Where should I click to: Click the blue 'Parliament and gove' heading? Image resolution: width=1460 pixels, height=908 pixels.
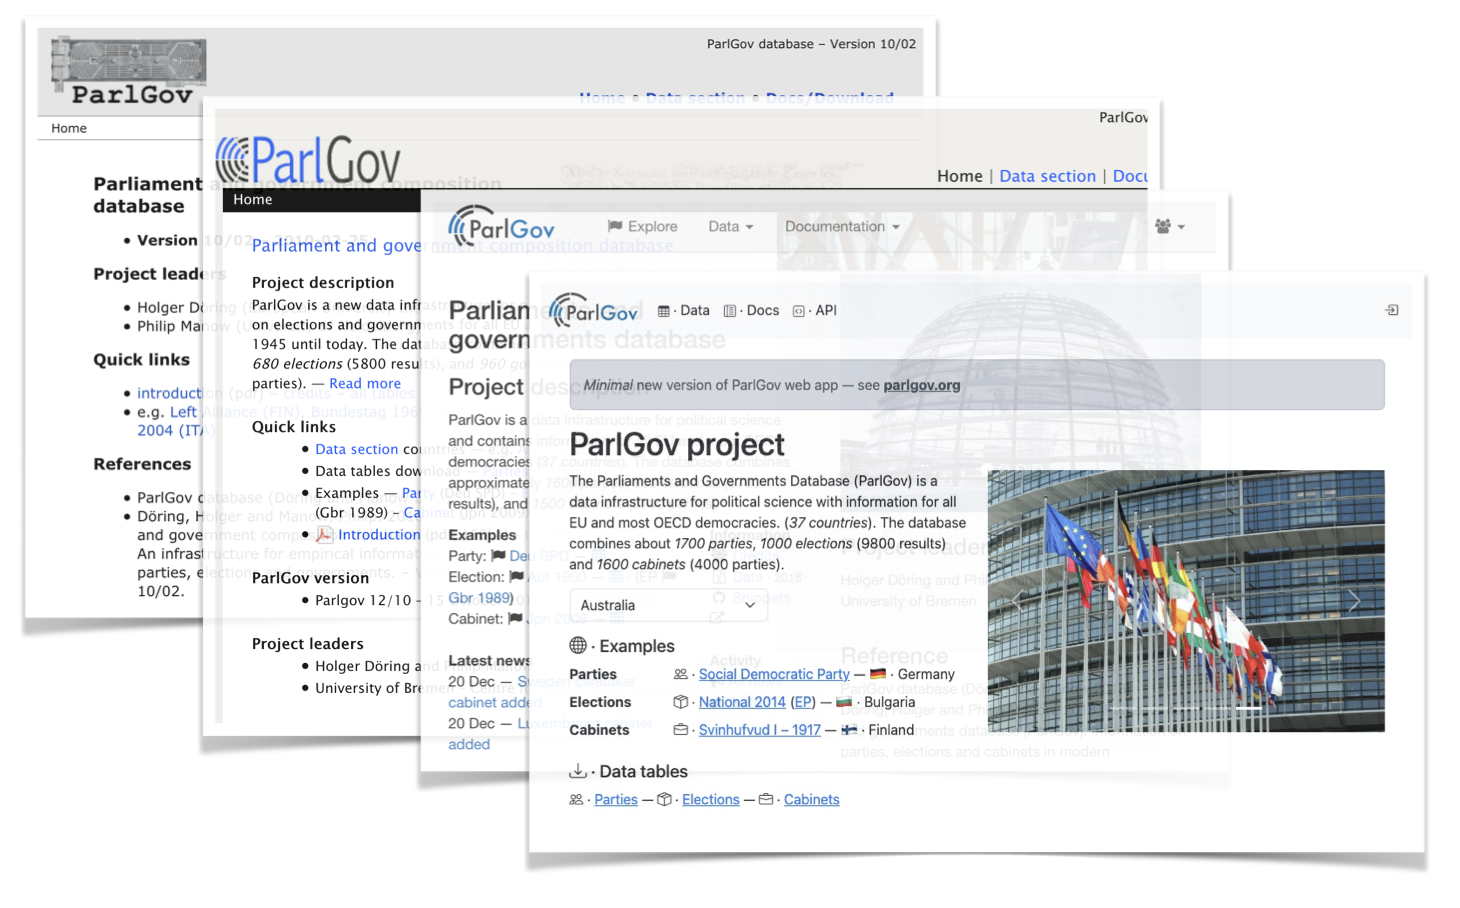337,246
